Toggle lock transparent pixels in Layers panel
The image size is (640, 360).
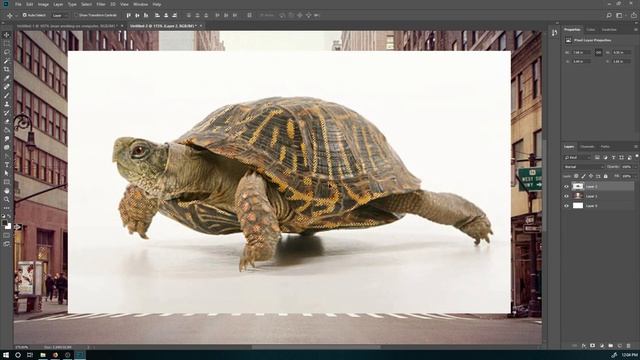(576, 176)
